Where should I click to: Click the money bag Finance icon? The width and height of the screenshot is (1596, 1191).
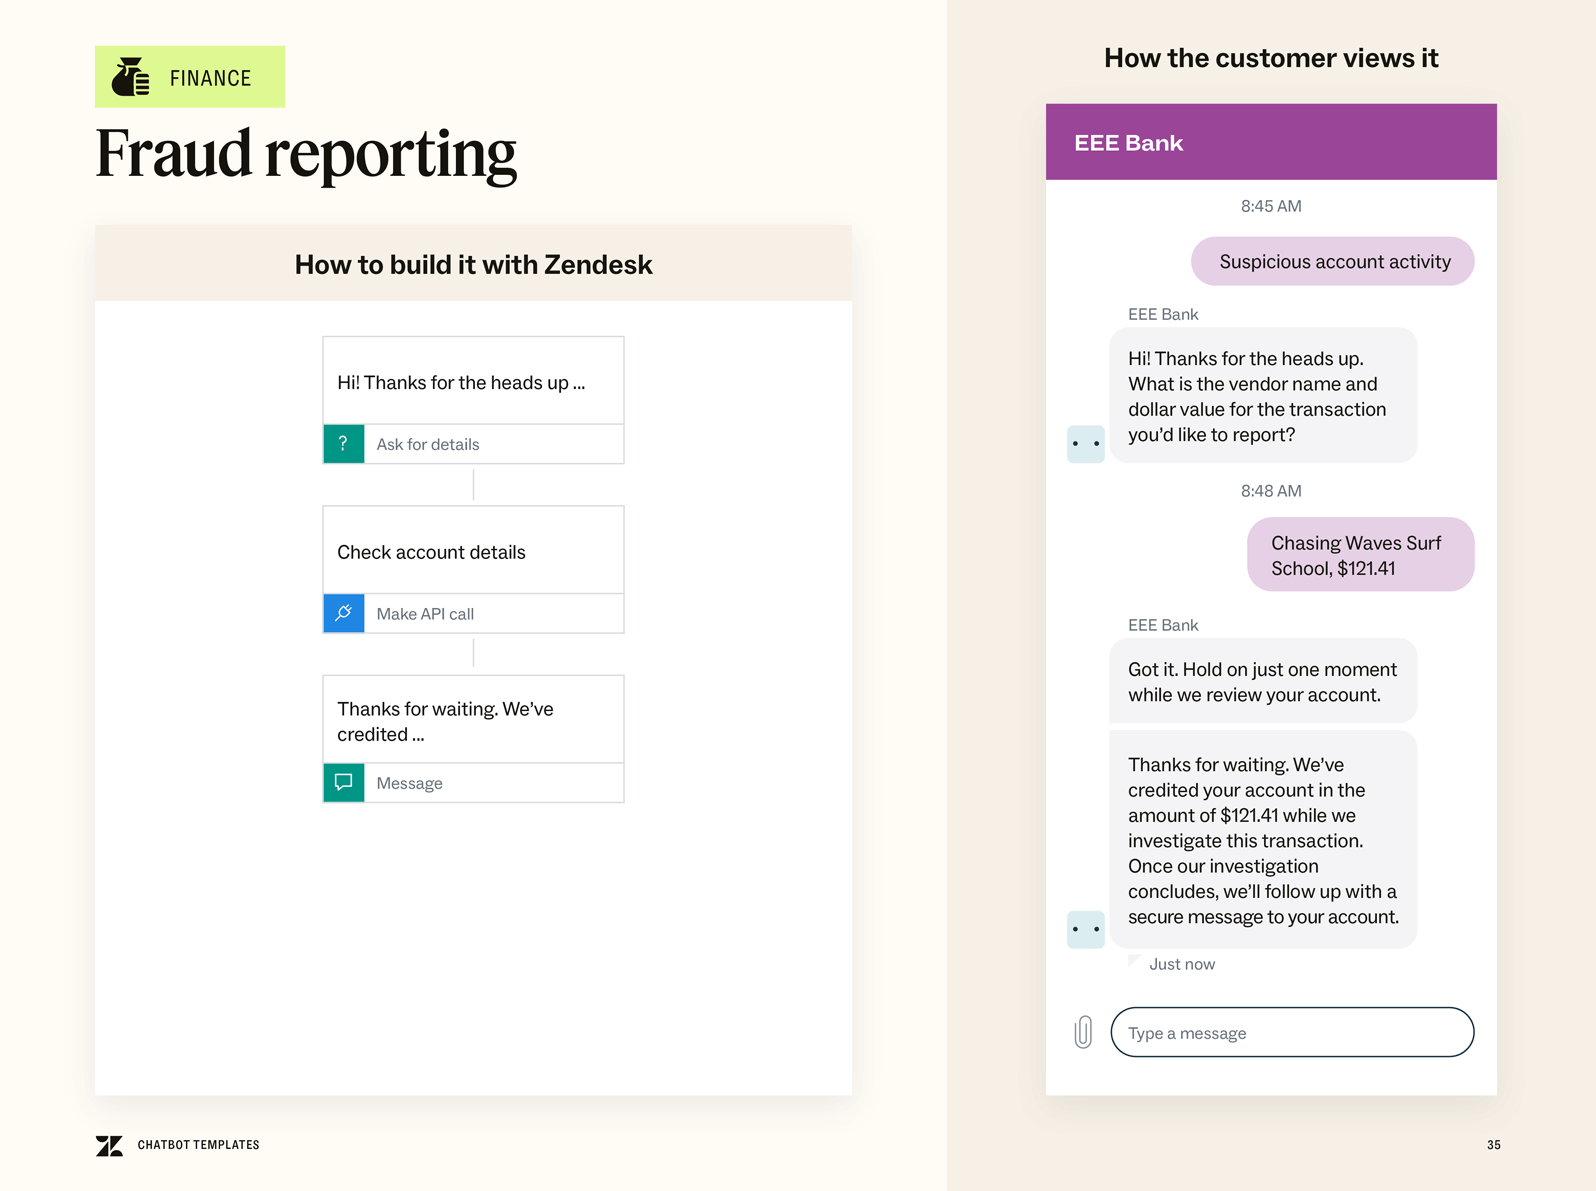(x=131, y=77)
